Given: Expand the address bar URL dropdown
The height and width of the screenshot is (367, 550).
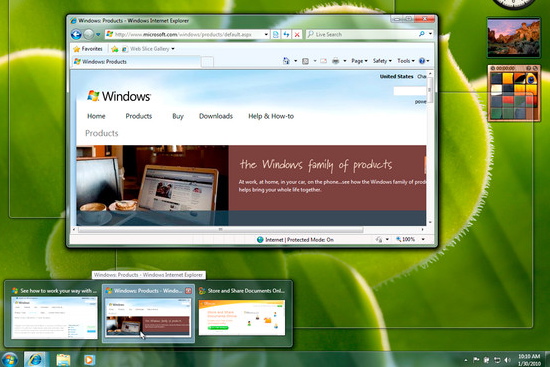Looking at the screenshot, I should point(266,34).
